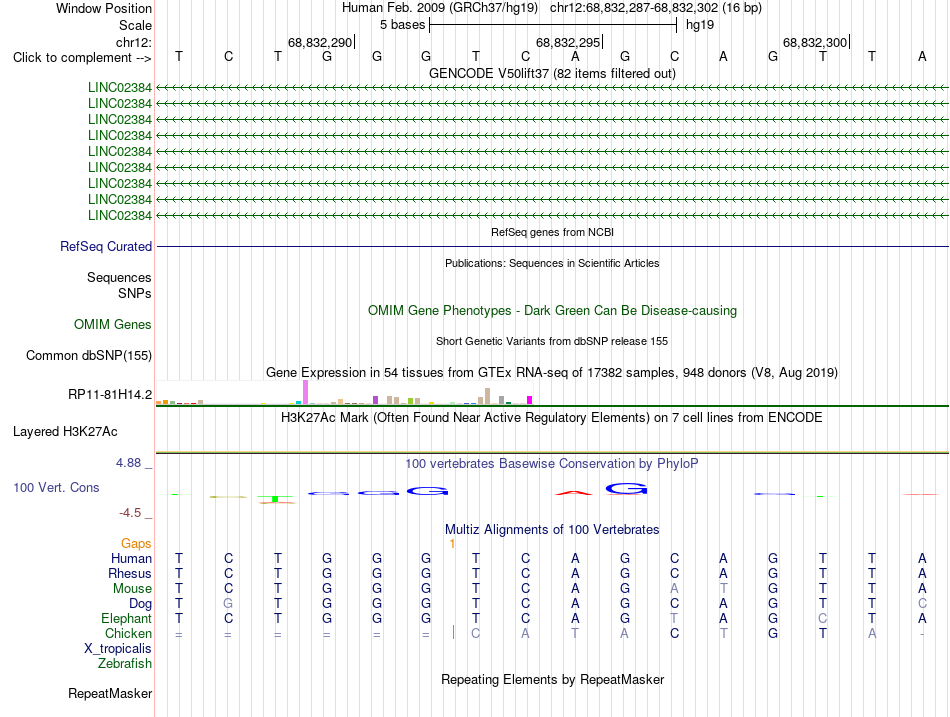Click the Sequences track label

119,278
